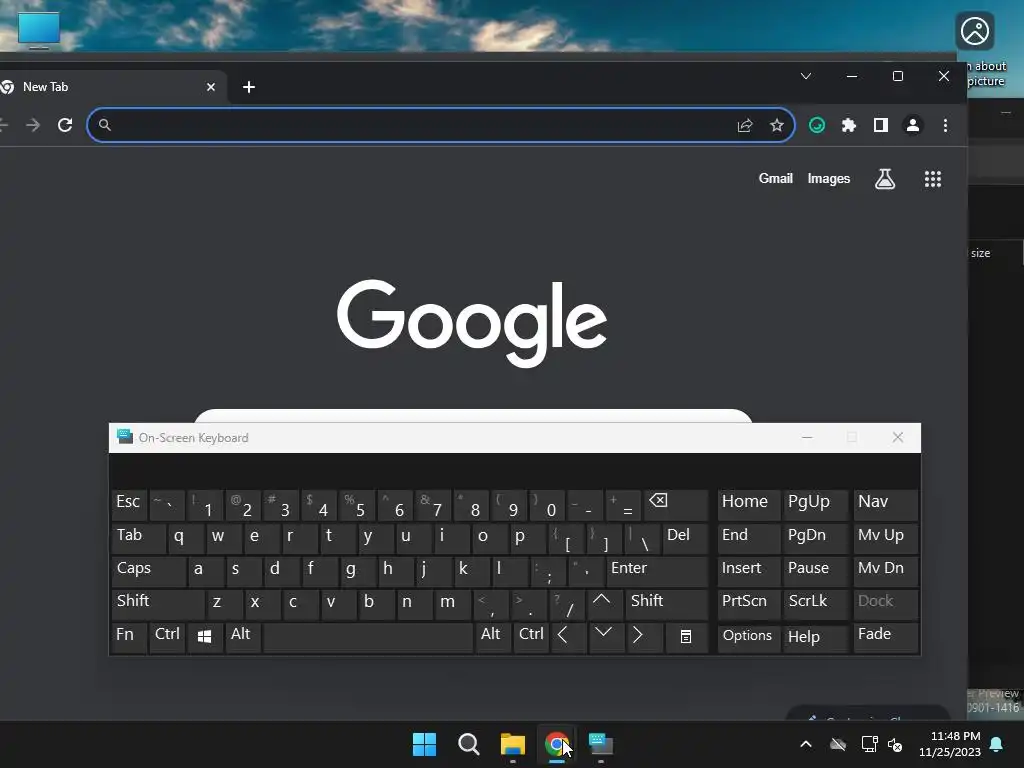The image size is (1024, 768).
Task: Toggle the left Alt key
Action: coord(243,637)
